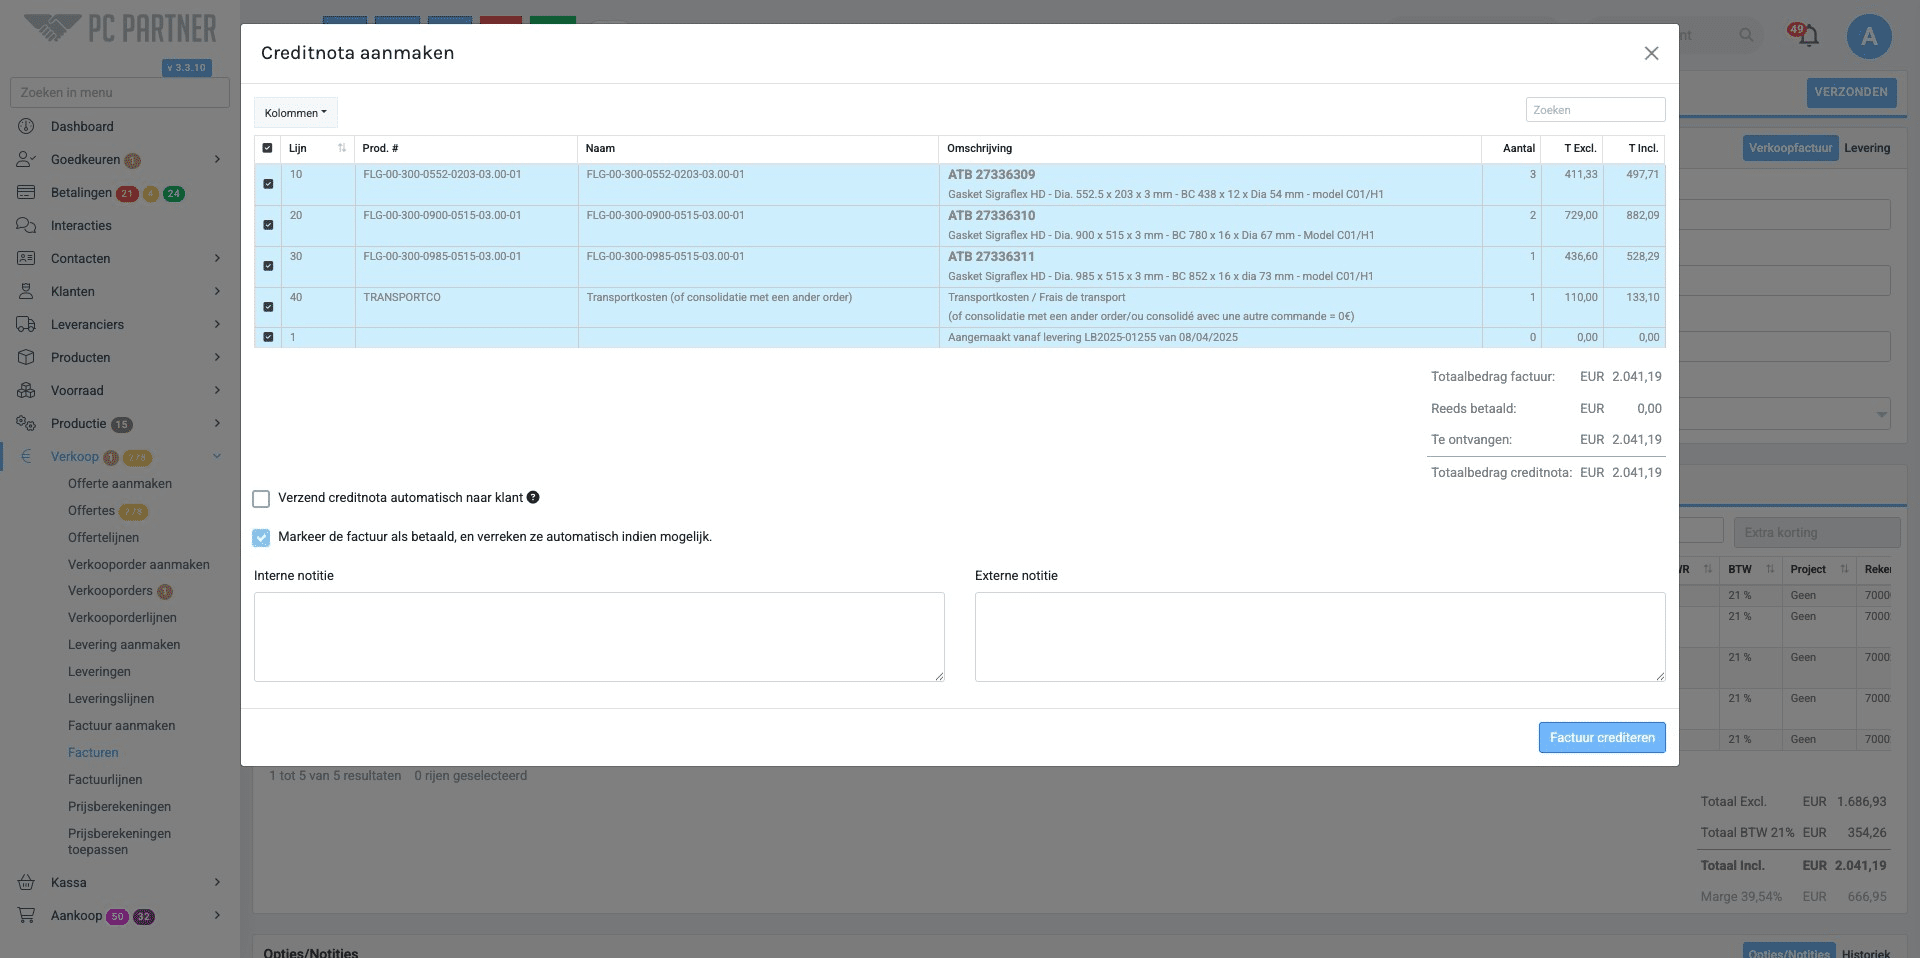Open notifications bell icon
1920x958 pixels.
pos(1808,36)
